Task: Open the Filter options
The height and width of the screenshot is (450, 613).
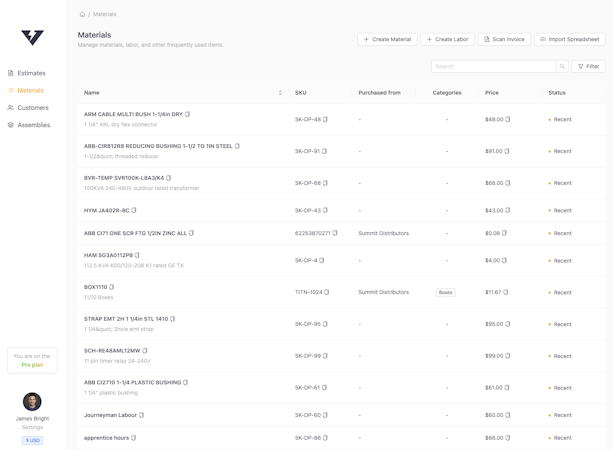Action: click(x=589, y=66)
